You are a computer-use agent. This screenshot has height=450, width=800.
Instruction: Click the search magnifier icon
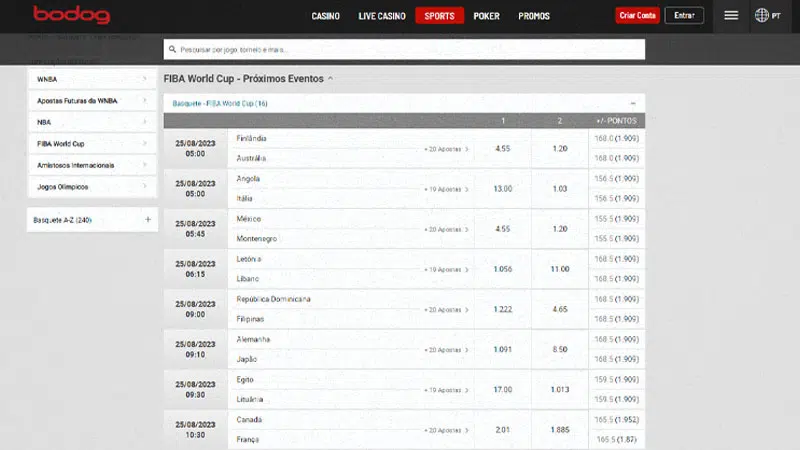pyautogui.click(x=173, y=49)
